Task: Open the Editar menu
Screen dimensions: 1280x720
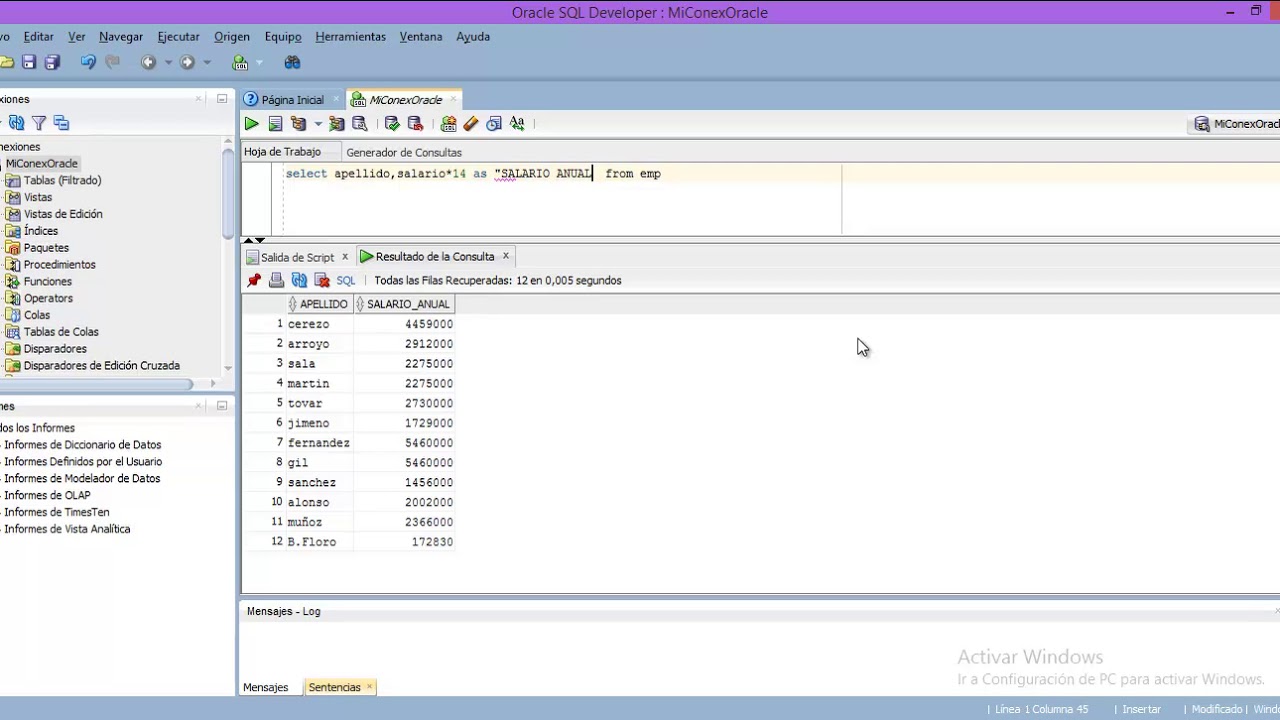Action: point(38,37)
